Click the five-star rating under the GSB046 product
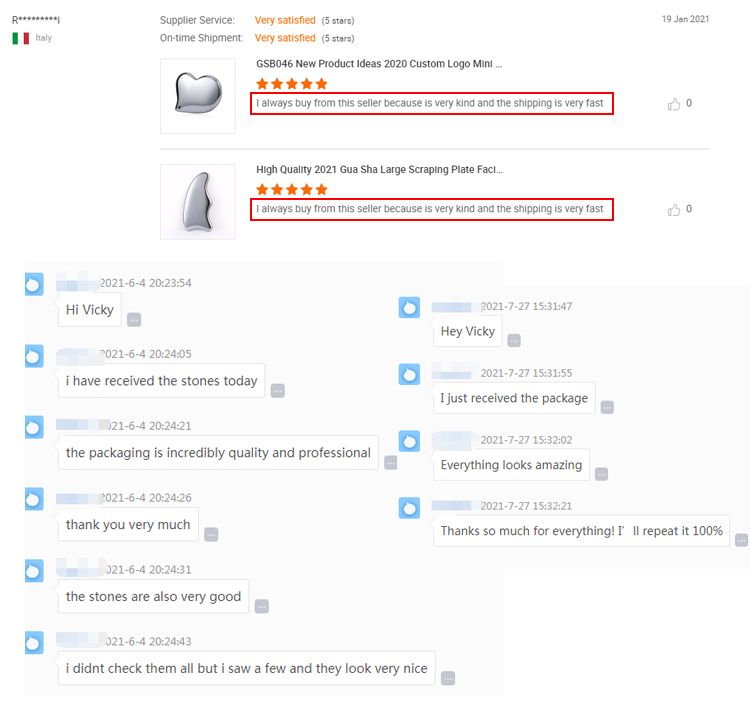The image size is (750, 710). (292, 84)
